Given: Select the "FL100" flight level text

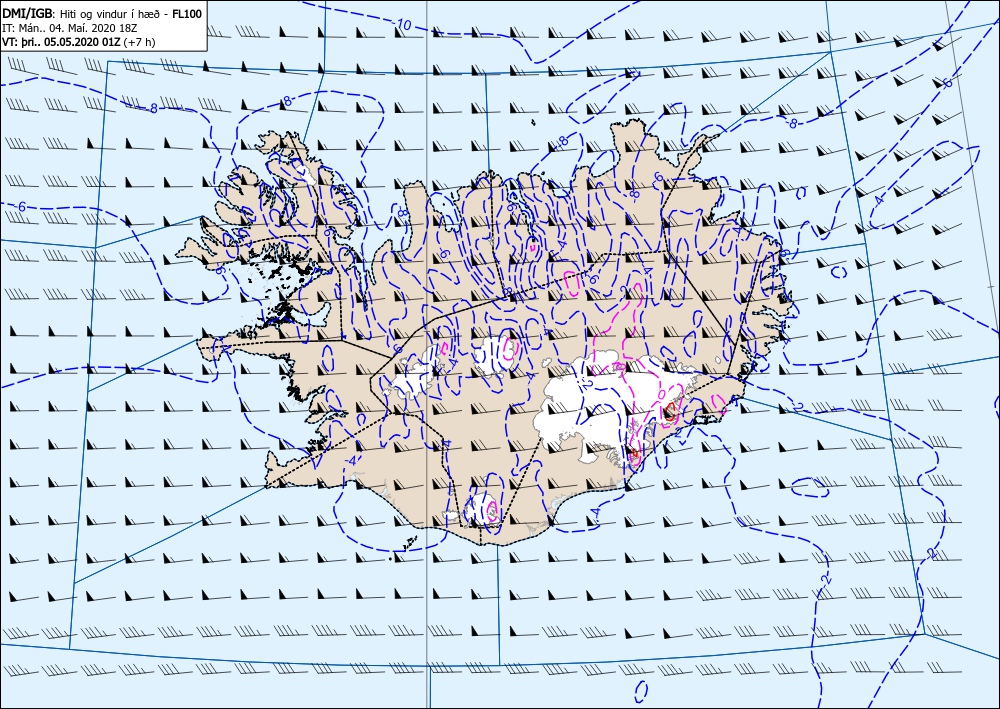Looking at the screenshot, I should 188,13.
